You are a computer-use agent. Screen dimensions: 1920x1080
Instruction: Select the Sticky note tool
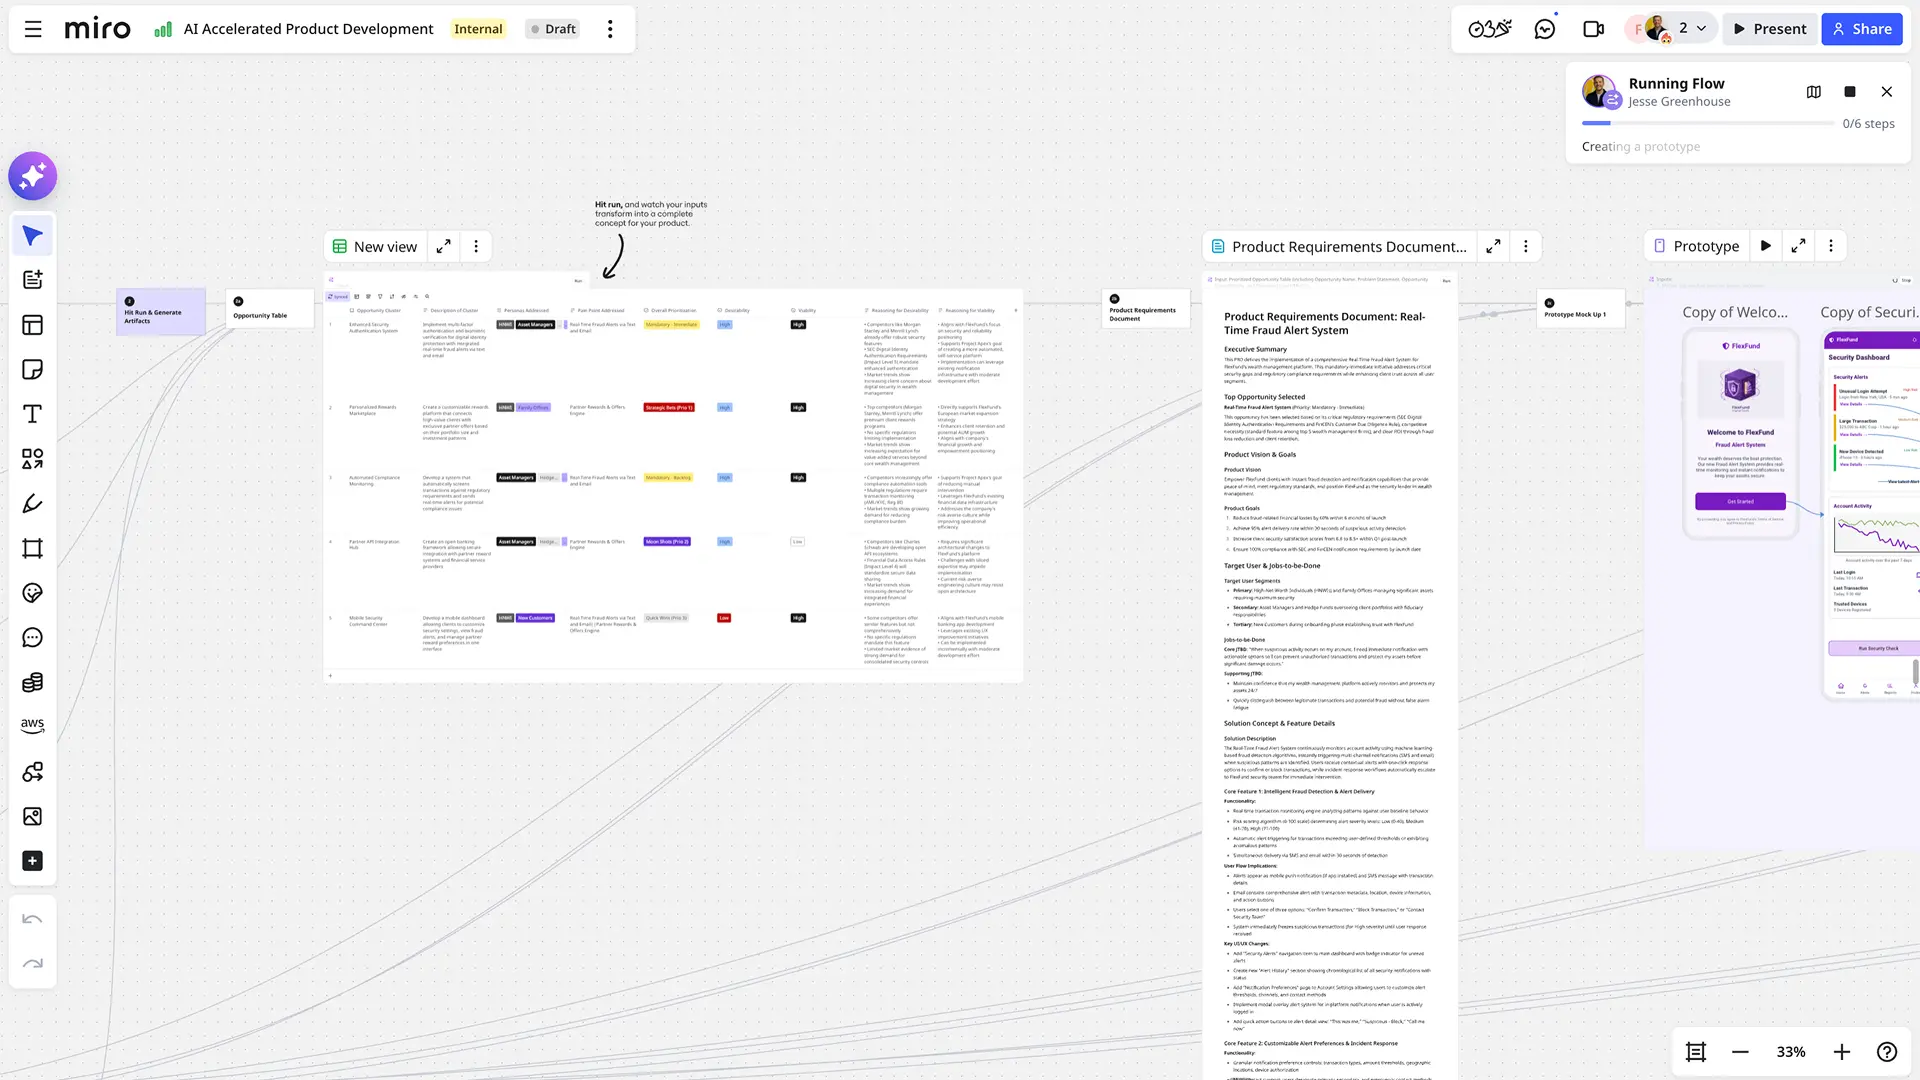[32, 370]
